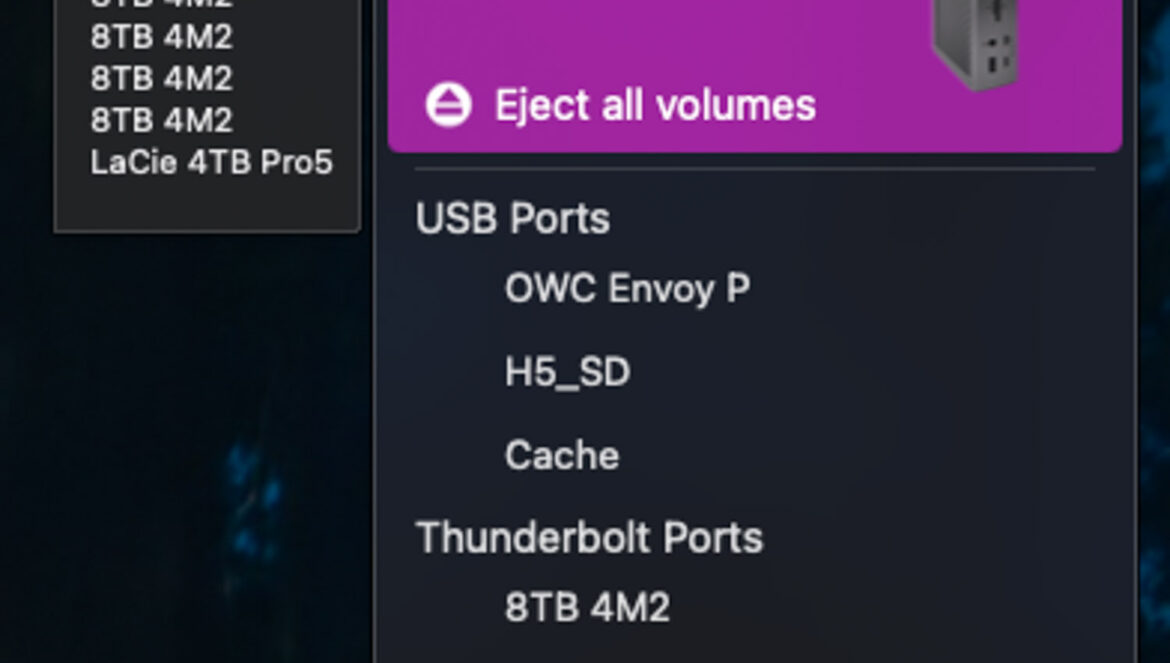Click the divider line above USB Ports
Image resolution: width=1170 pixels, height=663 pixels.
755,169
